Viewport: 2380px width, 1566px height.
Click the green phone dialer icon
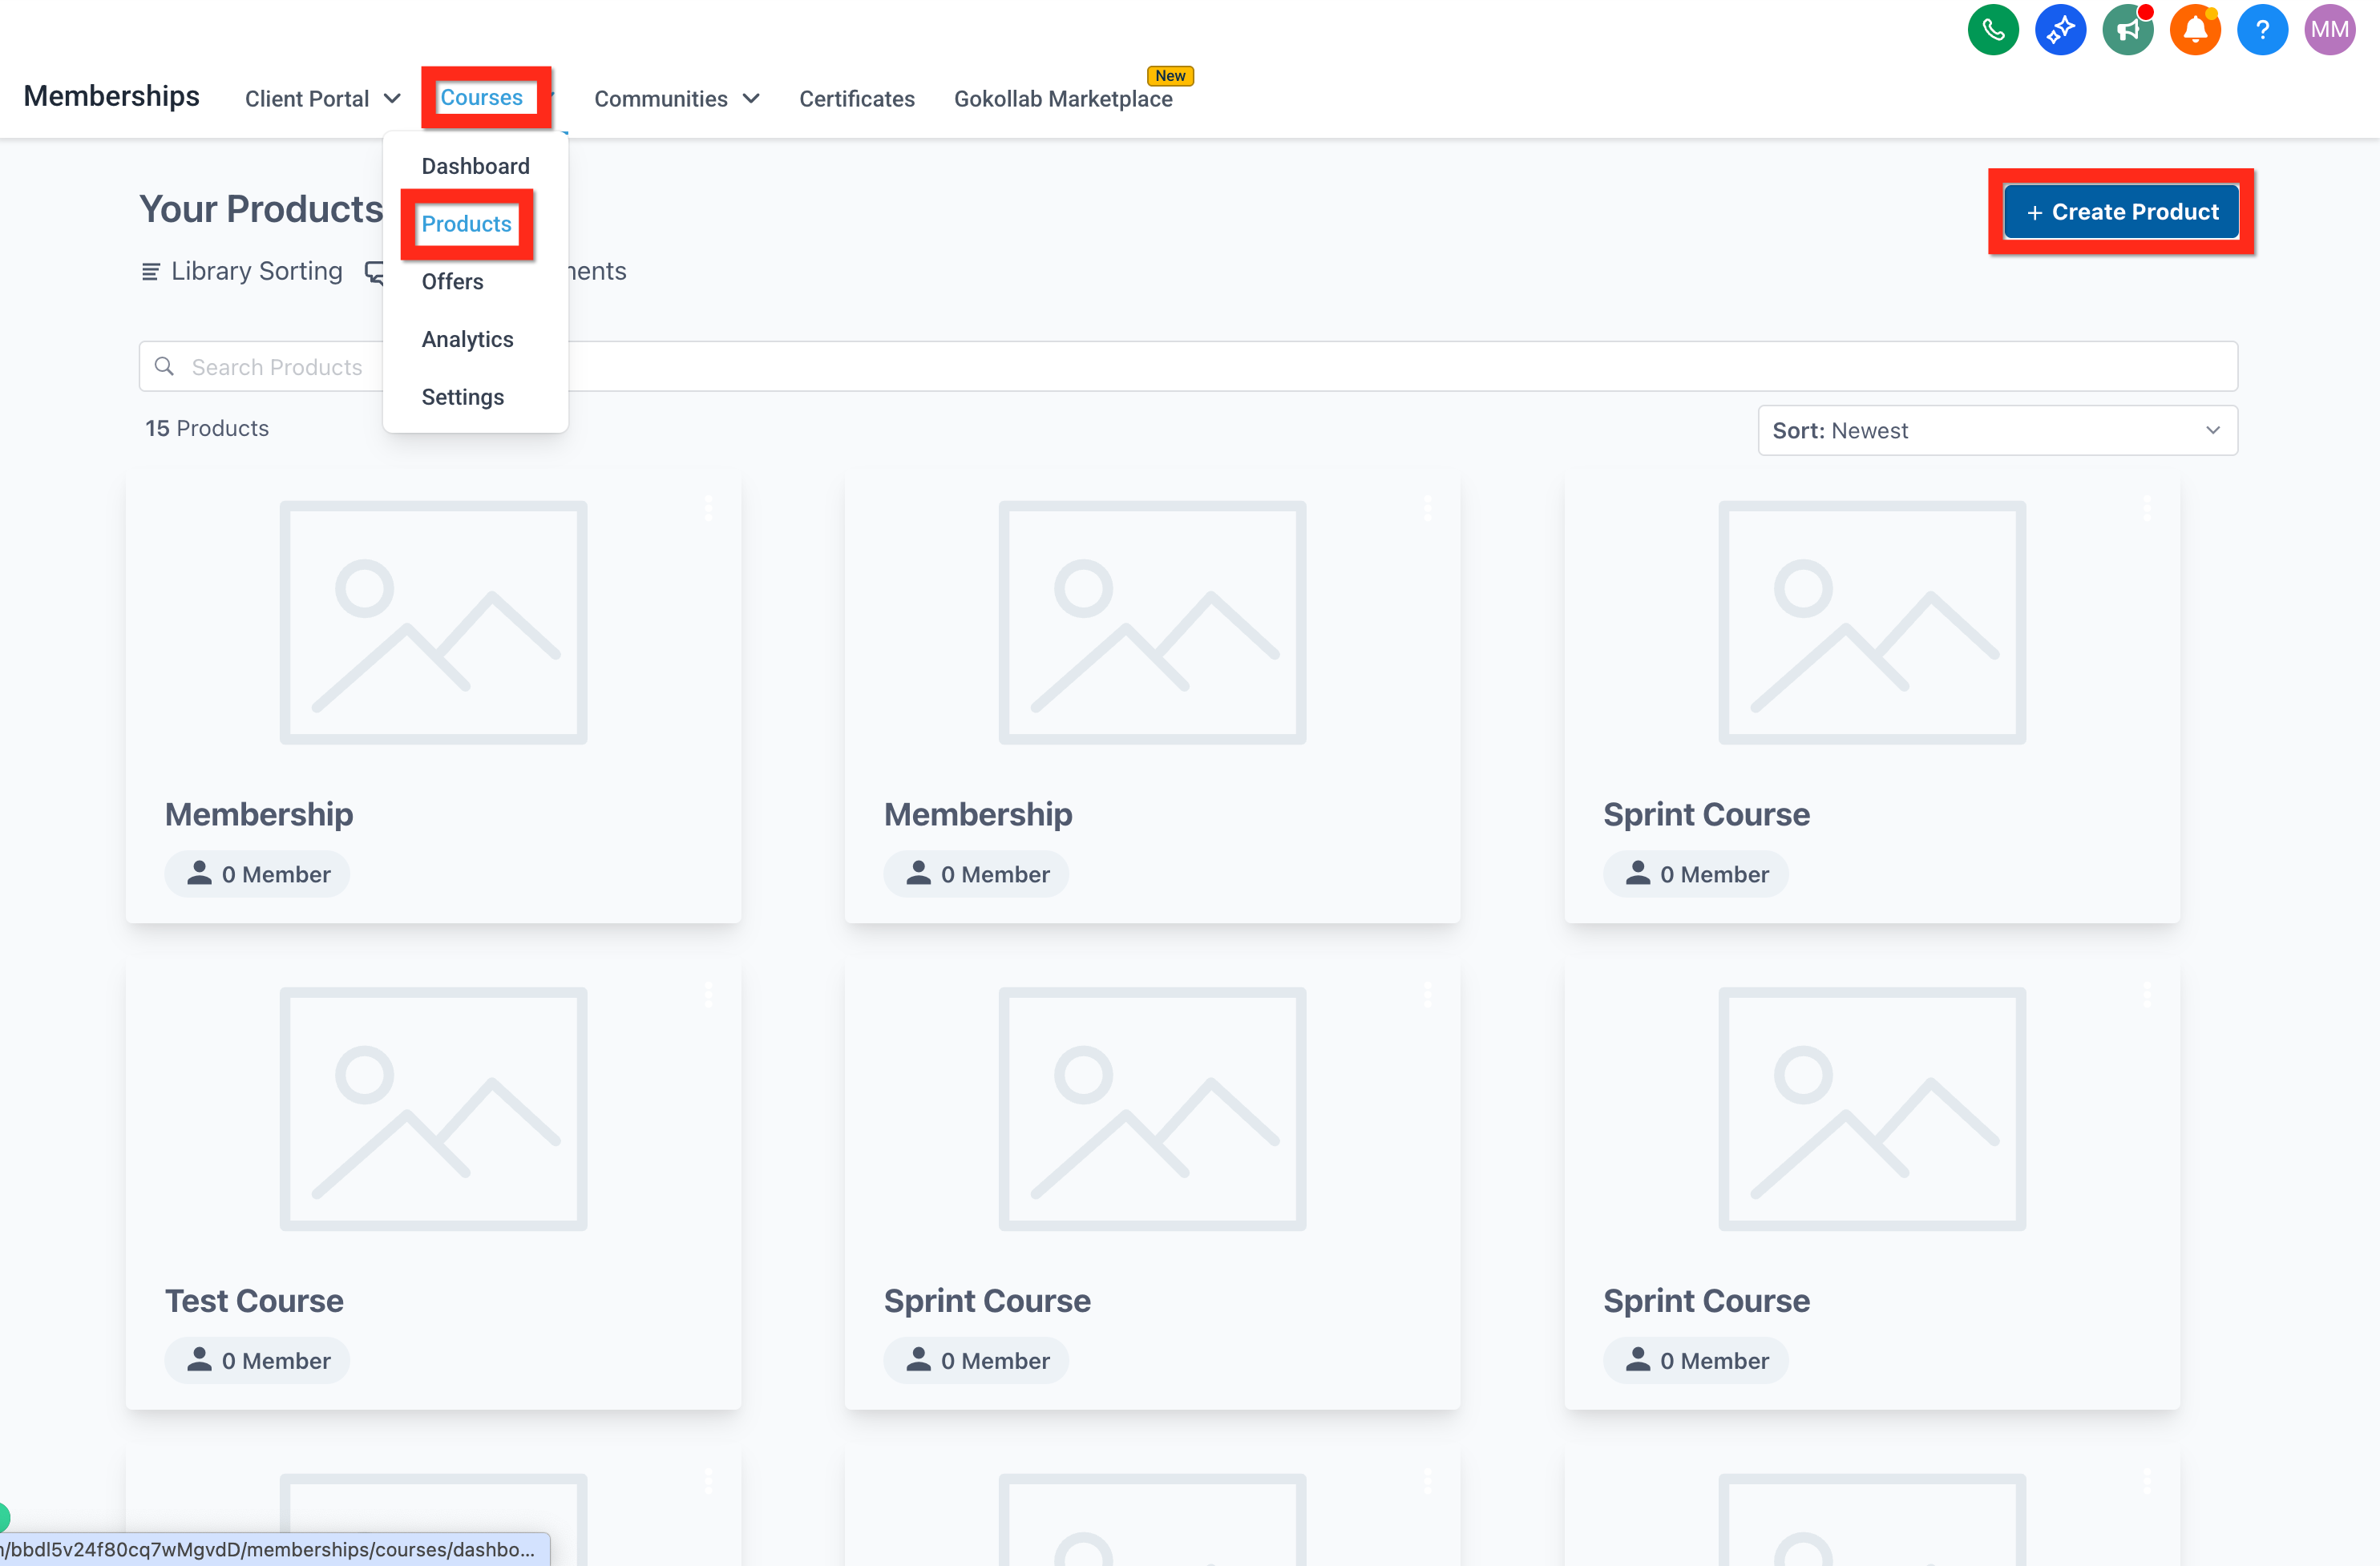point(1992,30)
